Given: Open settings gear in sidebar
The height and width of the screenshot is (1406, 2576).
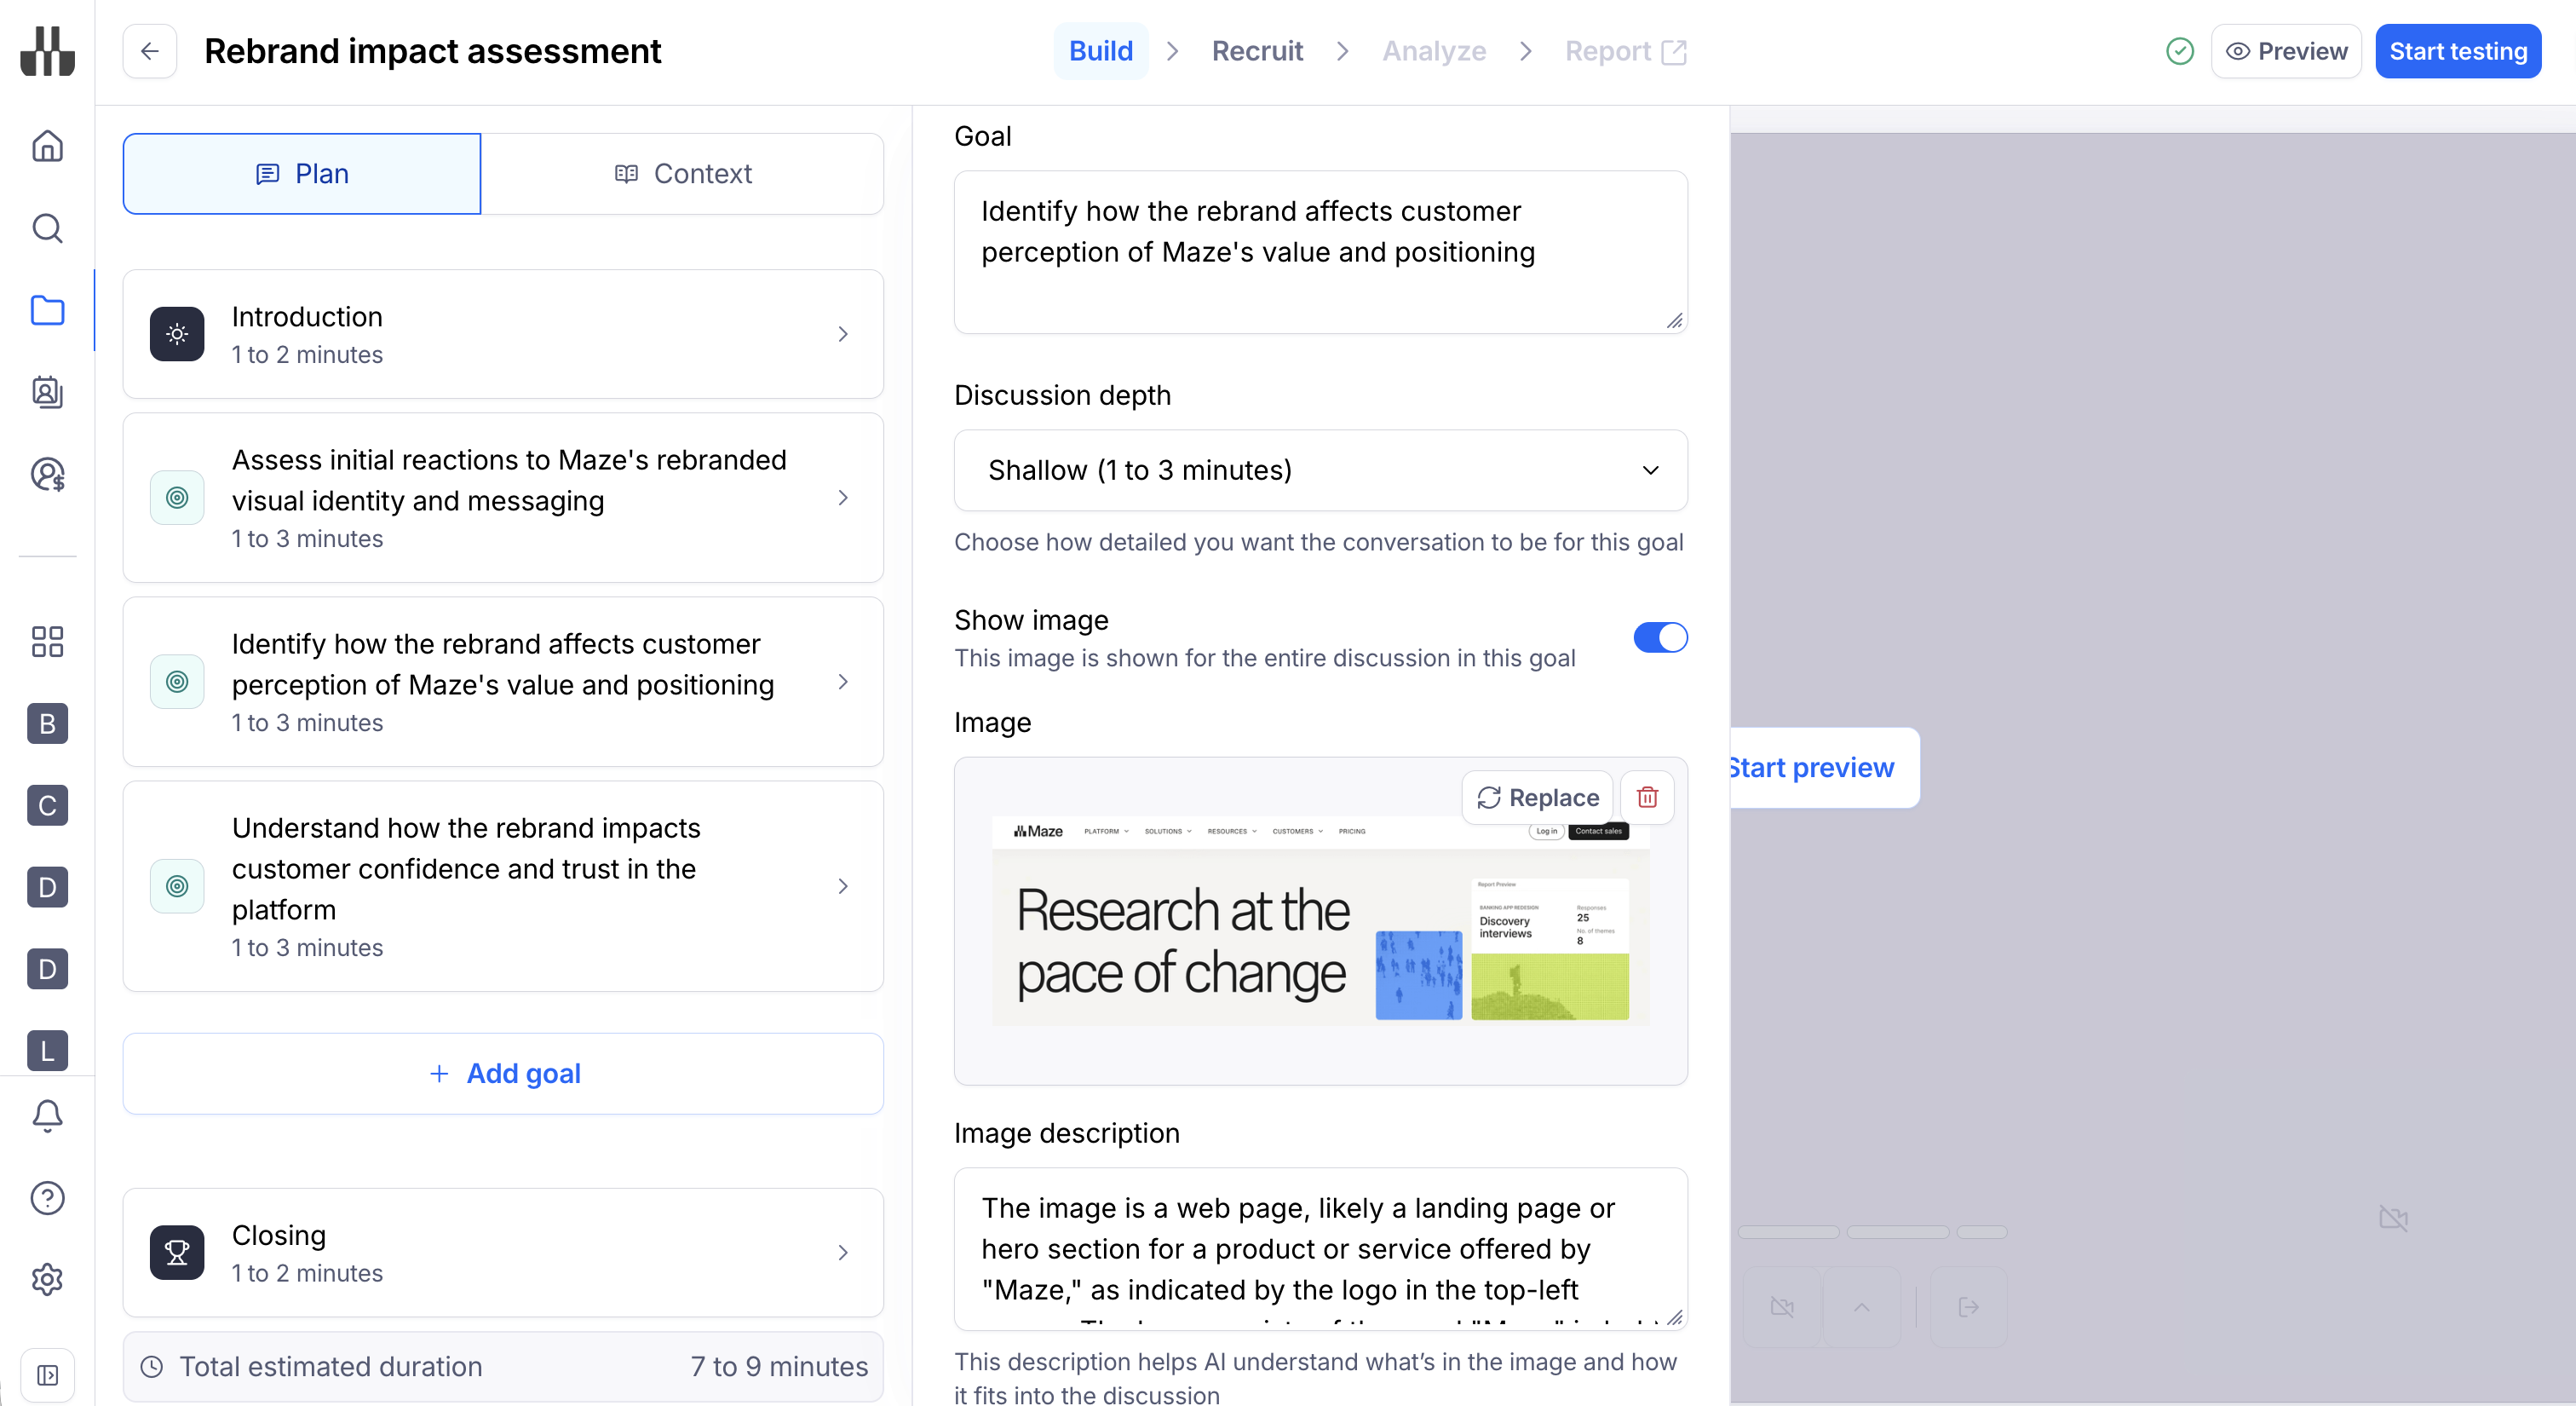Looking at the screenshot, I should point(47,1279).
